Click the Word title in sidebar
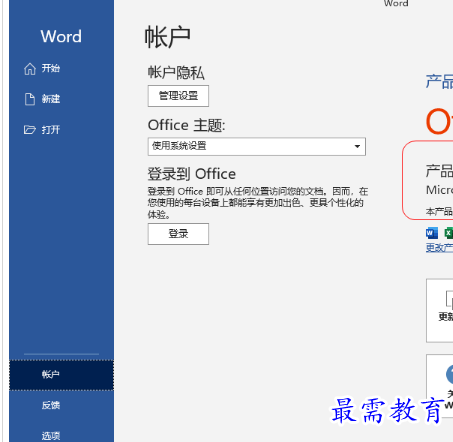453x442 pixels. [61, 36]
